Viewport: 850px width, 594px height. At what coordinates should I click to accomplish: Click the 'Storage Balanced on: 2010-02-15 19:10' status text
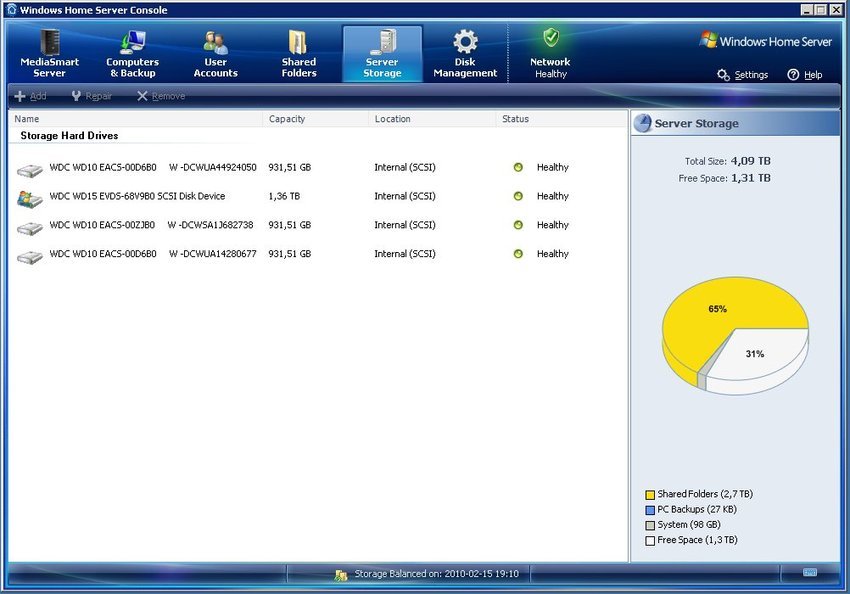[436, 573]
